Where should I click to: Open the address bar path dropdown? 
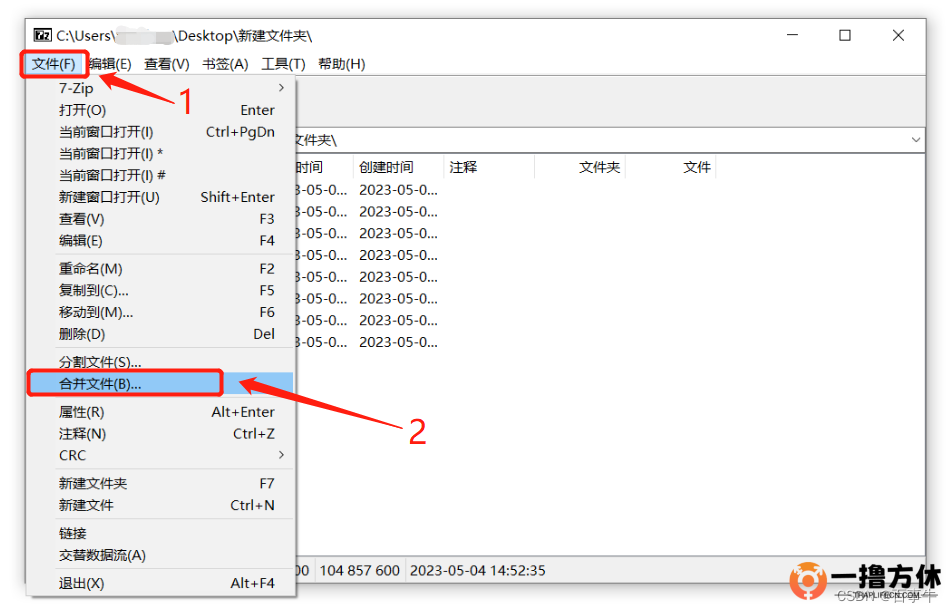(x=916, y=140)
